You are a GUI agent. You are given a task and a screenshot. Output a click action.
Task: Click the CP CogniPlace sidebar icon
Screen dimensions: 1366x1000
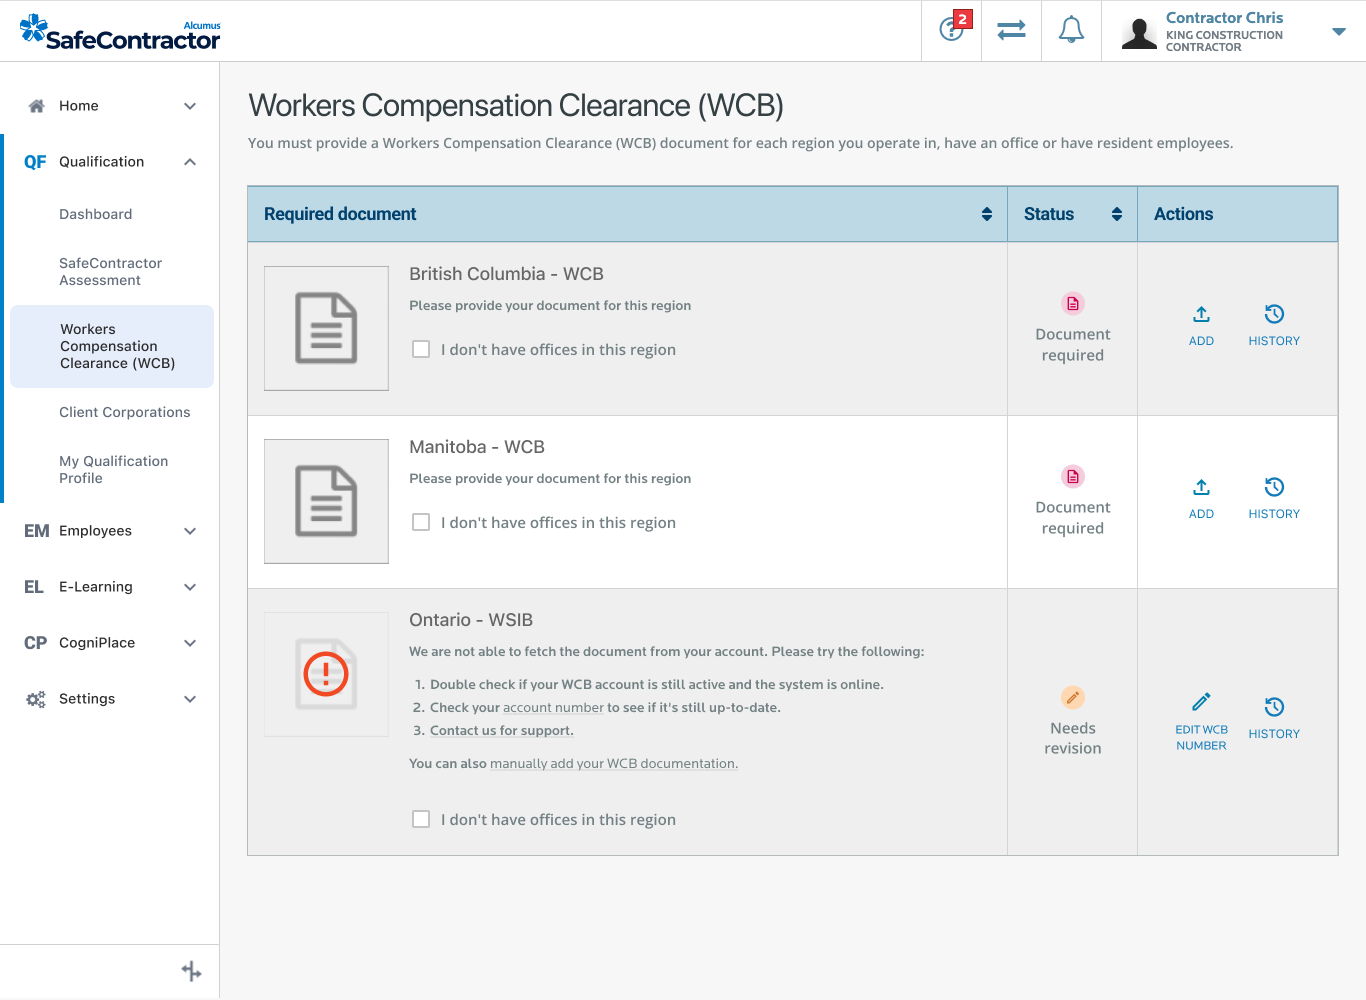35,643
